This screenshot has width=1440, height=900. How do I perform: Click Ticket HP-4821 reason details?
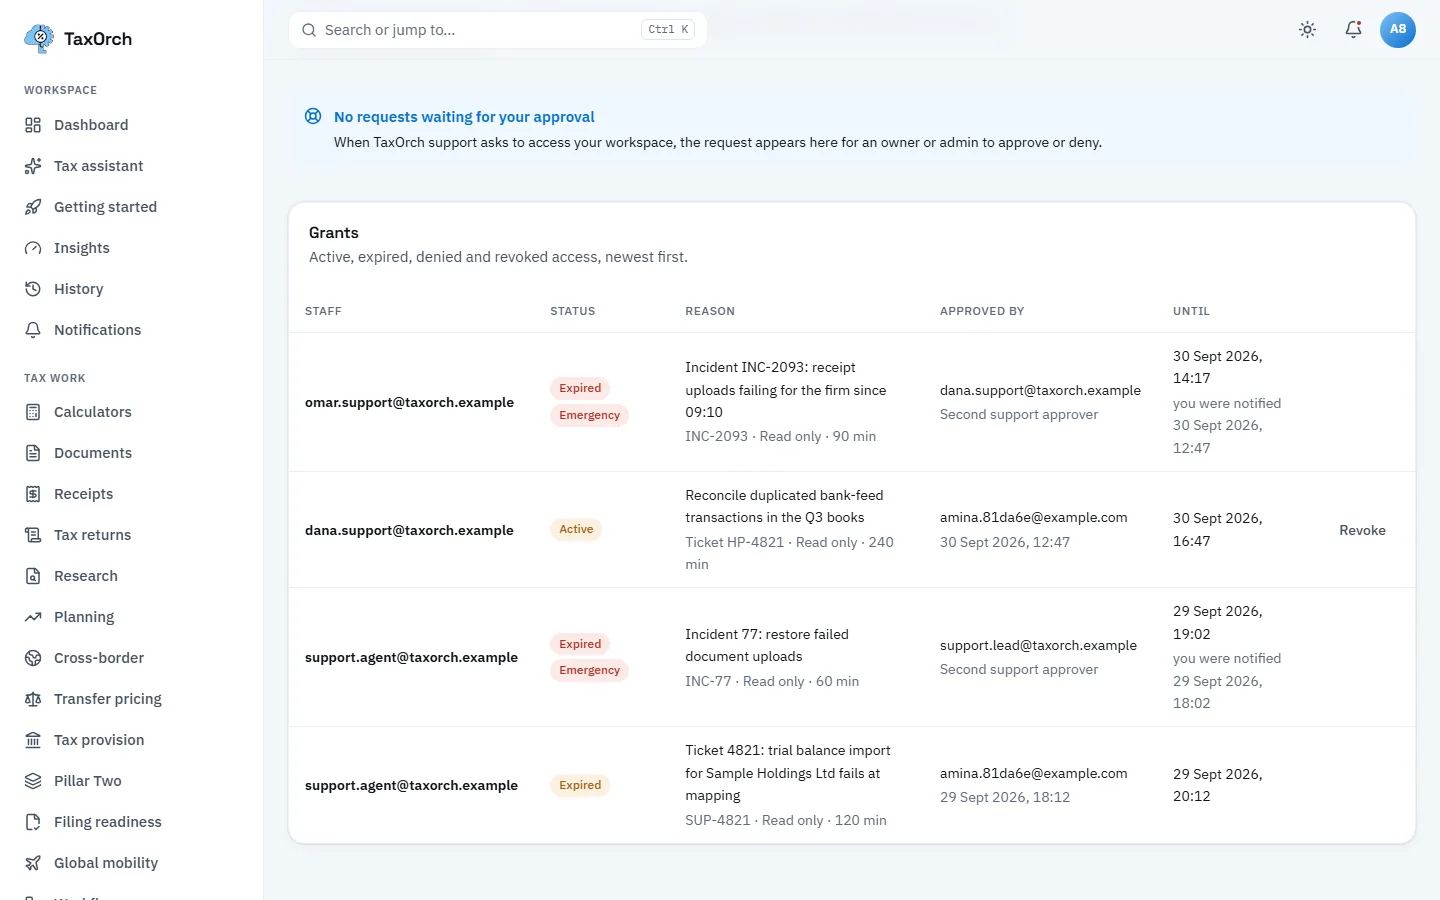pyautogui.click(x=789, y=554)
